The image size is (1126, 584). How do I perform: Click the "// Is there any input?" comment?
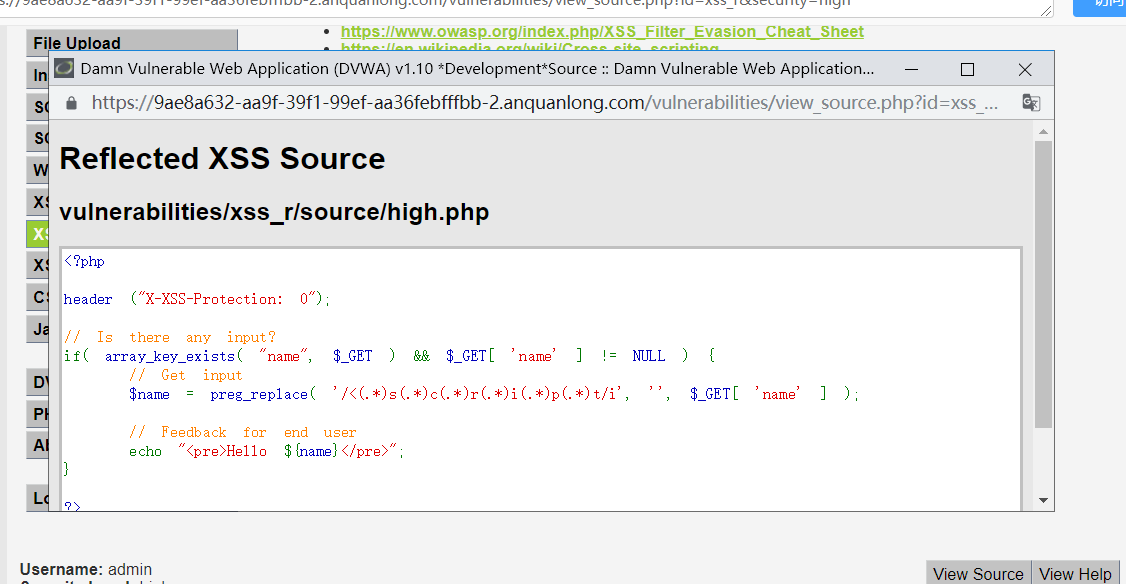coord(169,337)
